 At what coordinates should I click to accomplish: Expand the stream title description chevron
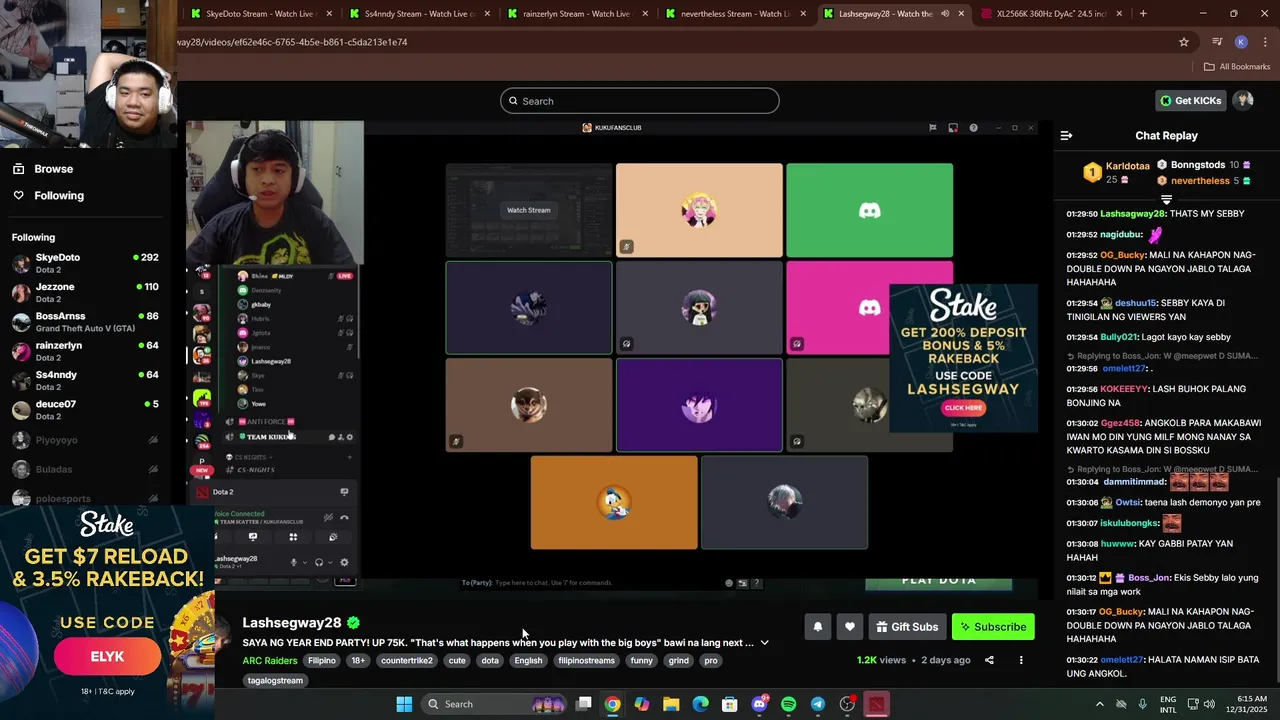click(765, 643)
